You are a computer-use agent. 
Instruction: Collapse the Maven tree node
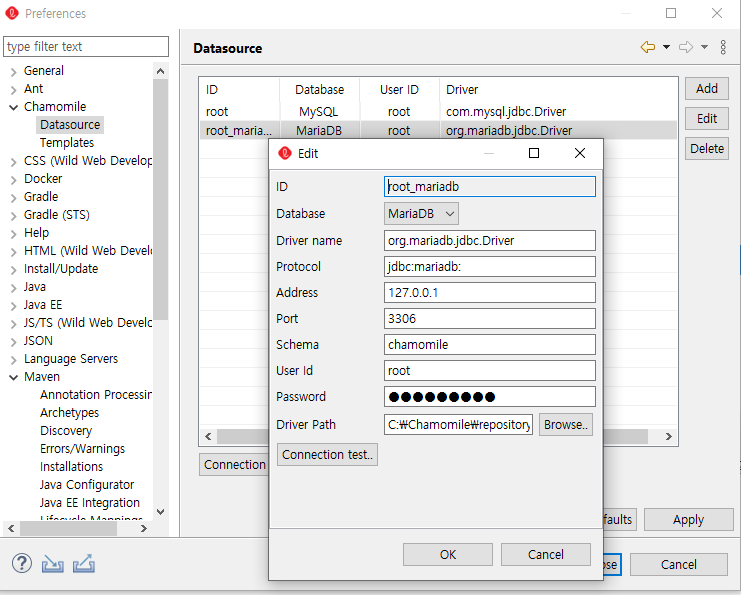click(13, 377)
